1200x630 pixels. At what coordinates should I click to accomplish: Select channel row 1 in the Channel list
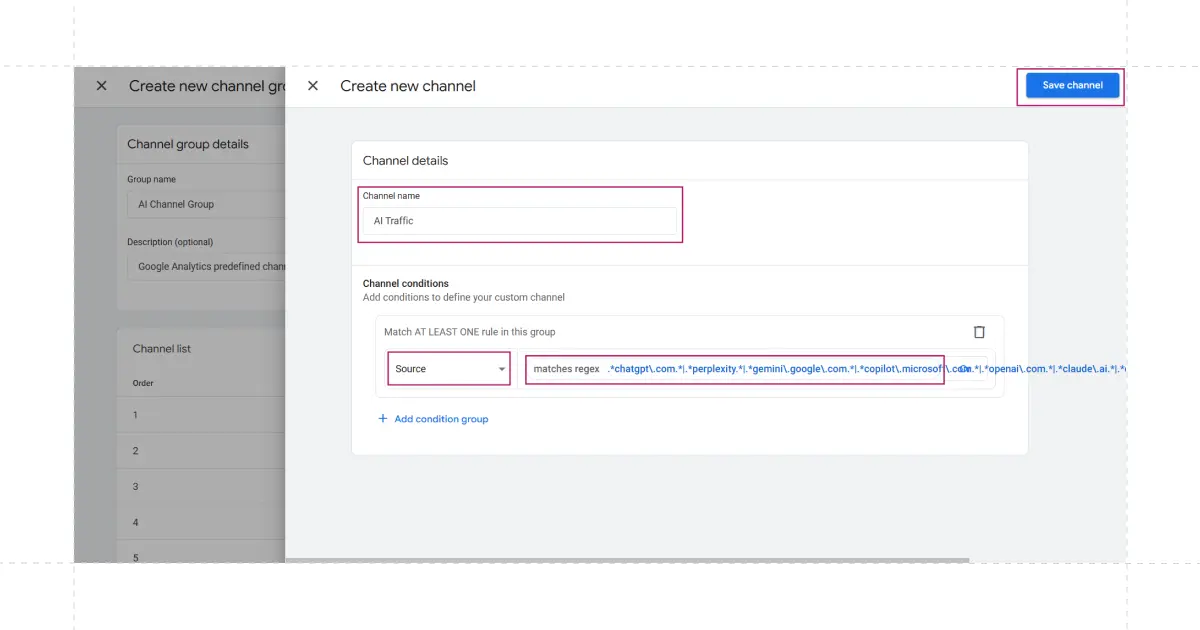200,414
